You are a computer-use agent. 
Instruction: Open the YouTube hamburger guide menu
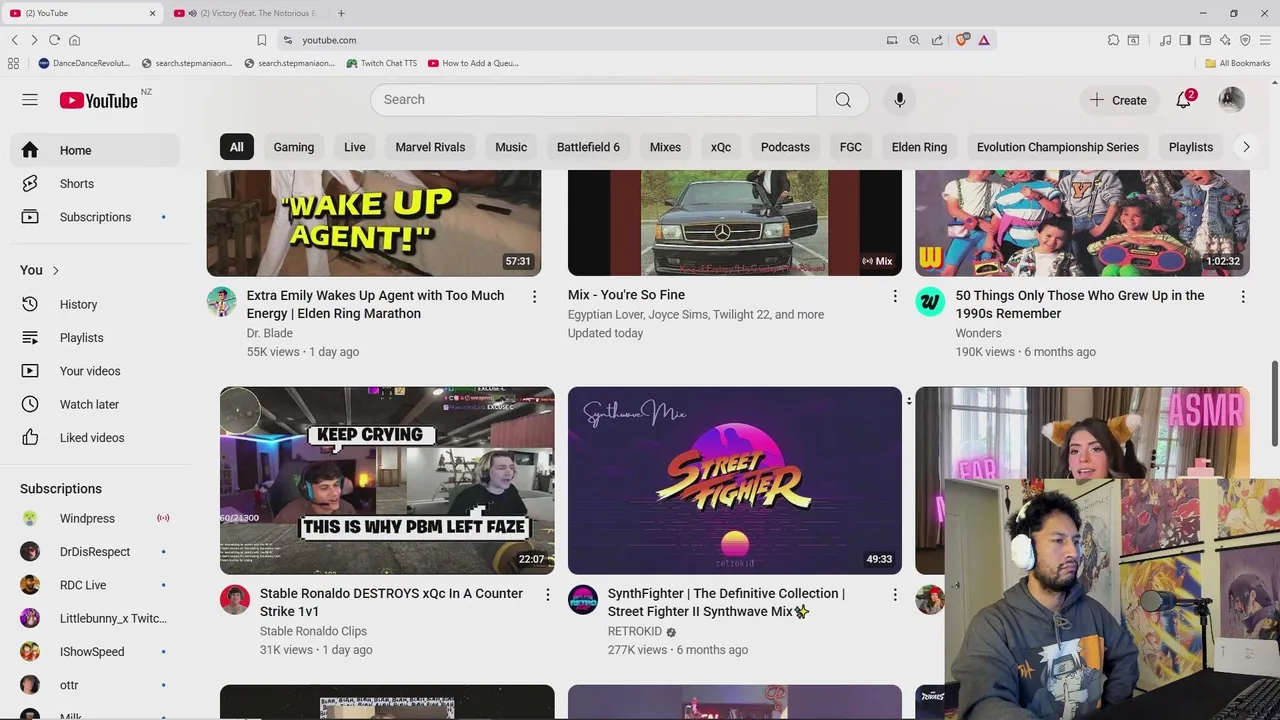click(x=30, y=100)
